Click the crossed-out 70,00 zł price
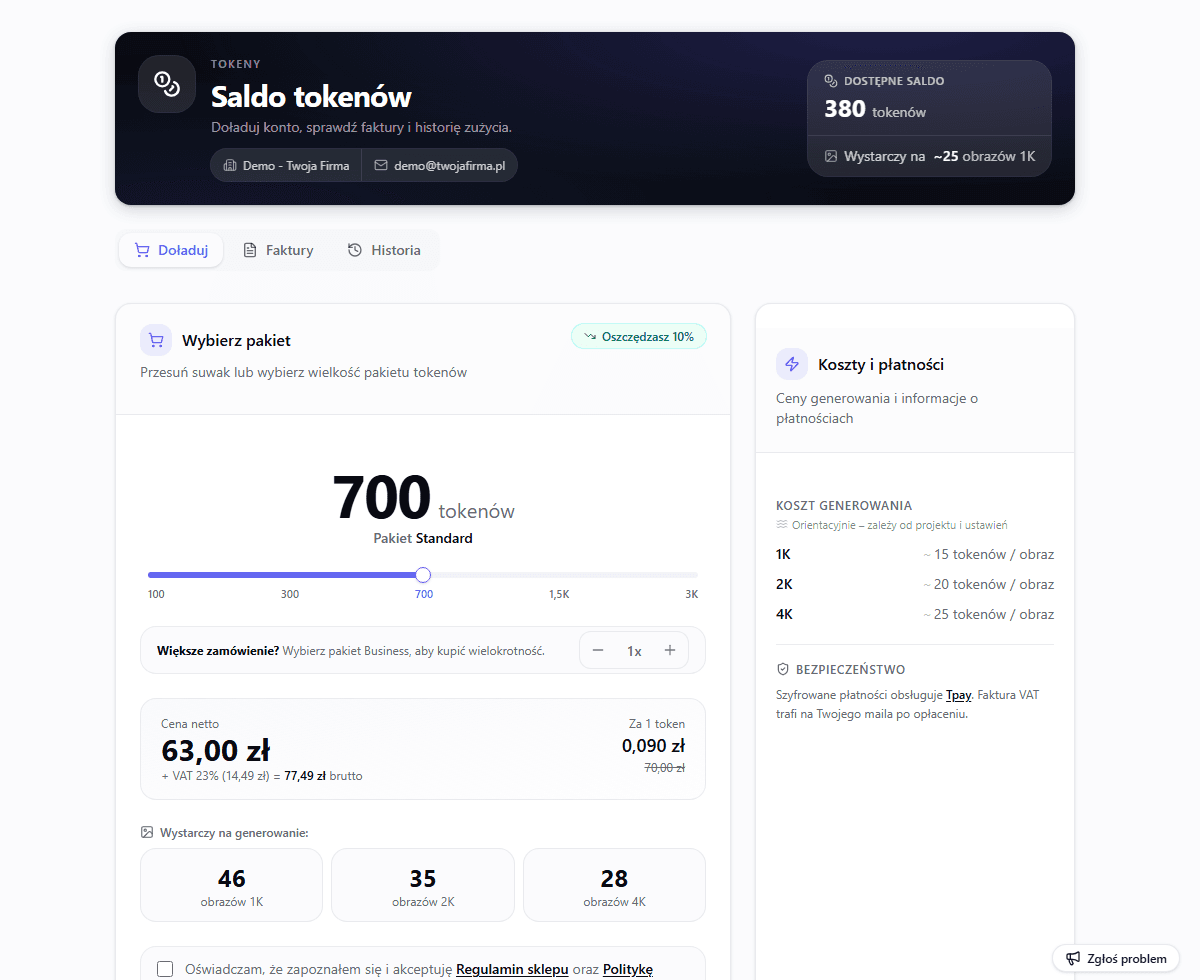Viewport: 1200px width, 980px height. [x=665, y=768]
